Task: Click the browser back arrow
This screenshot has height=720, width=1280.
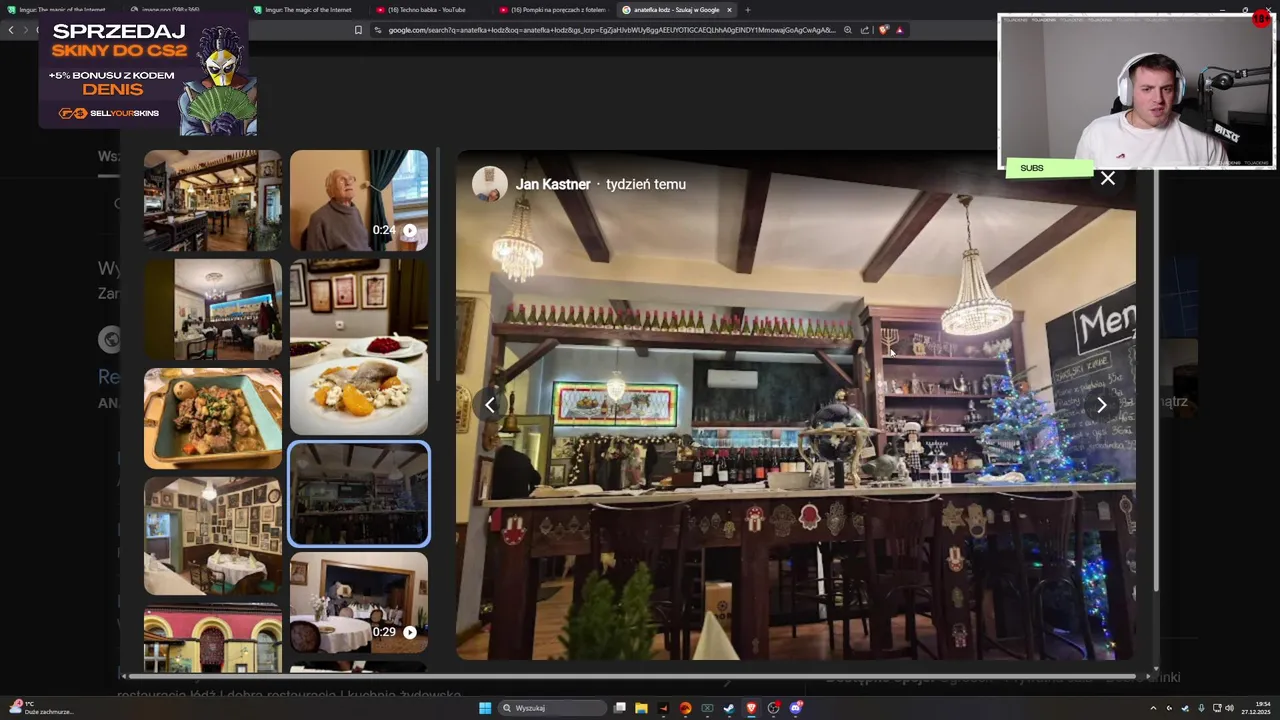Action: pyautogui.click(x=11, y=30)
